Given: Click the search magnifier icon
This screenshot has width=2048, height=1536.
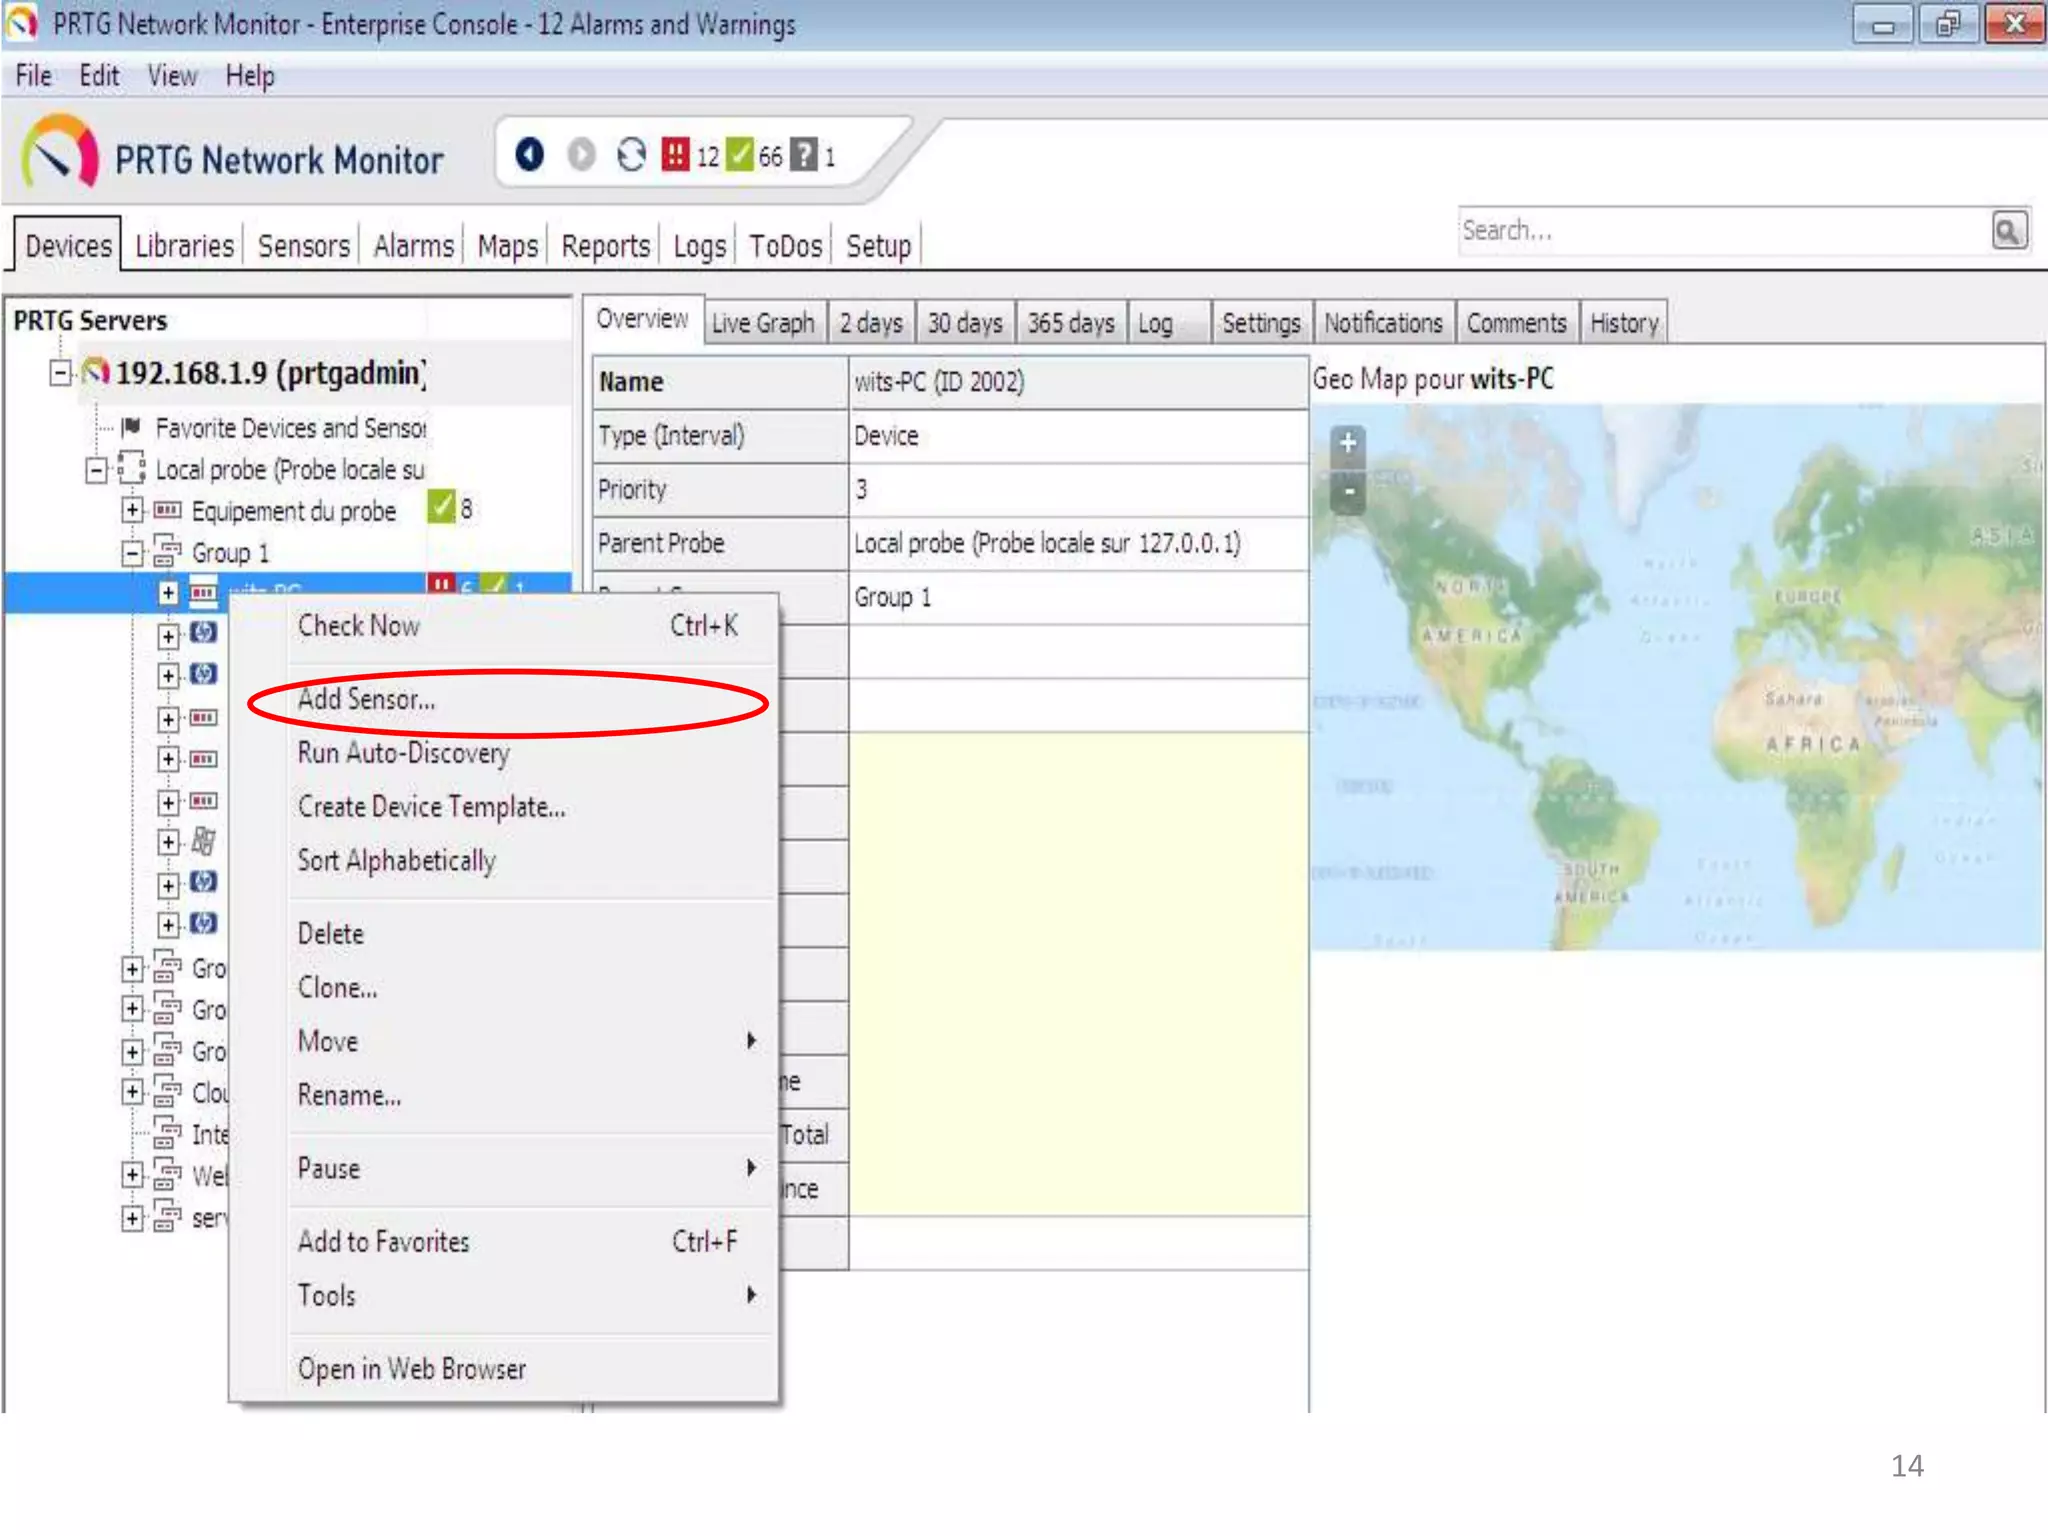Looking at the screenshot, I should tap(2008, 231).
